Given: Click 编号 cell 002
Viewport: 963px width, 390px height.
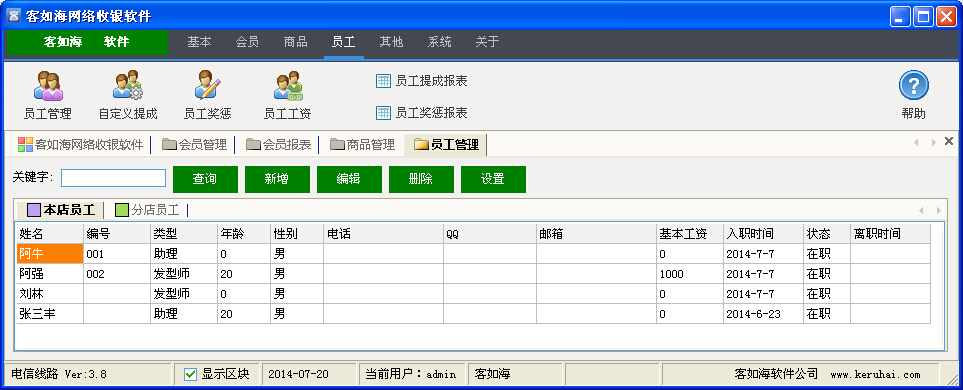Looking at the screenshot, I should (117, 274).
